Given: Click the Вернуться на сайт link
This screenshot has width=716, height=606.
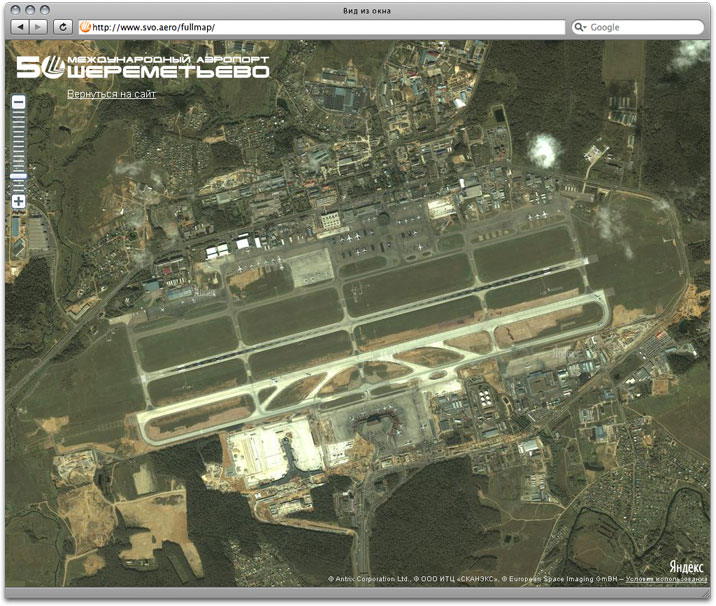Looking at the screenshot, I should click(111, 94).
